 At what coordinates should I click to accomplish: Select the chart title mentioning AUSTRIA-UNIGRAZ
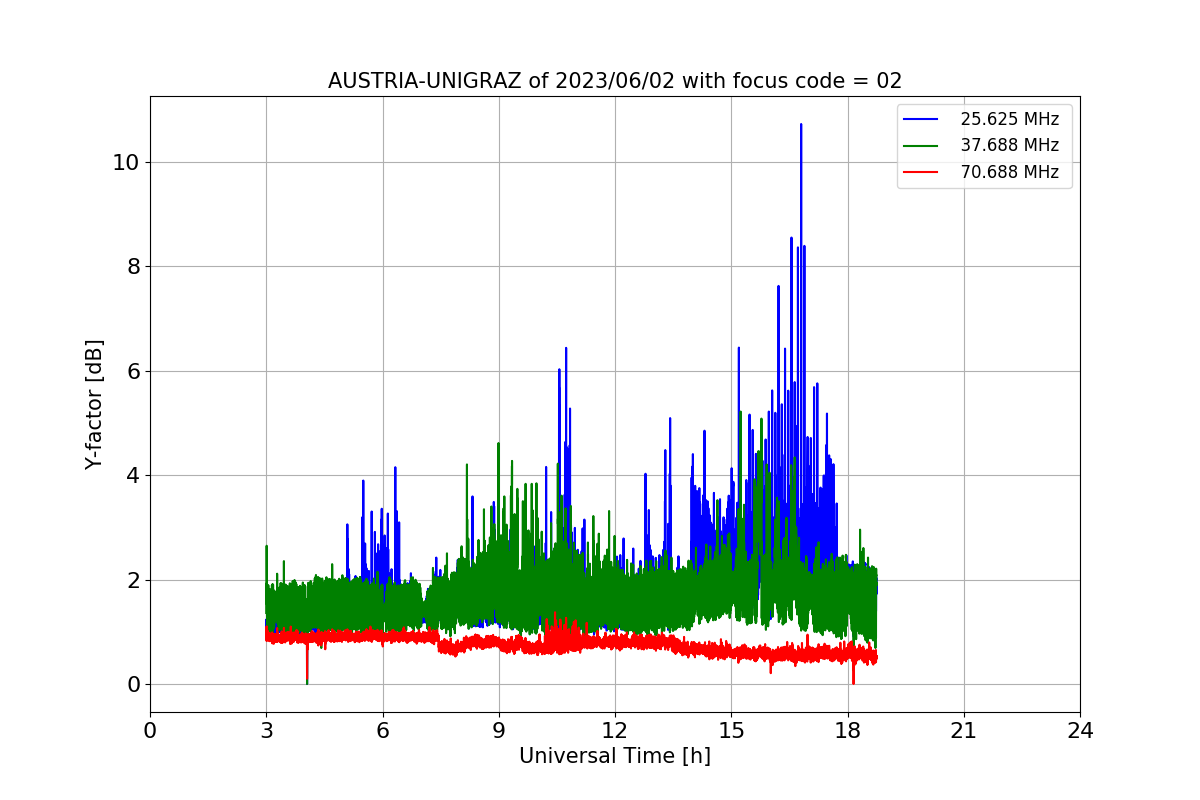pos(615,81)
